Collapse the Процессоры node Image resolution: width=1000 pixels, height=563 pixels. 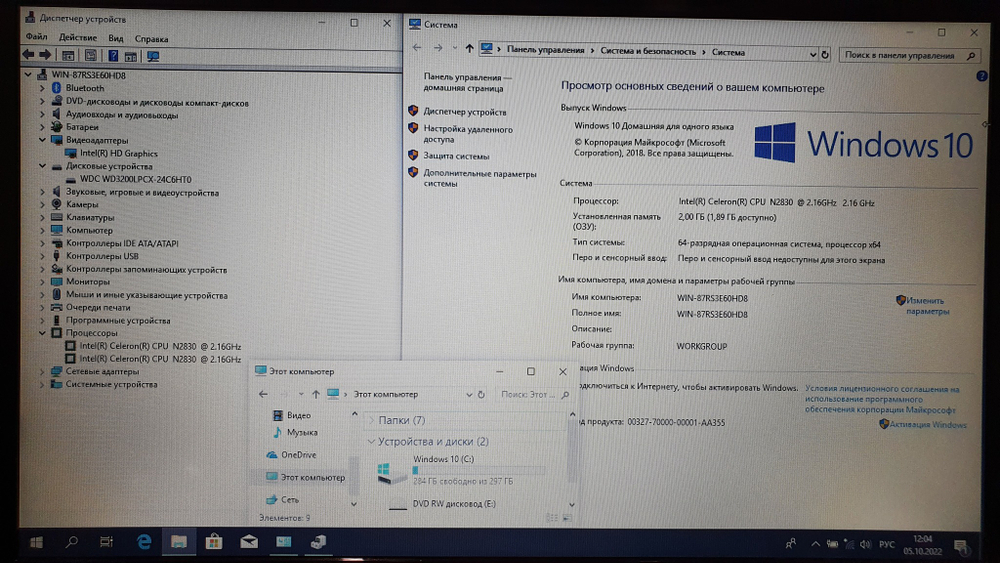42,333
